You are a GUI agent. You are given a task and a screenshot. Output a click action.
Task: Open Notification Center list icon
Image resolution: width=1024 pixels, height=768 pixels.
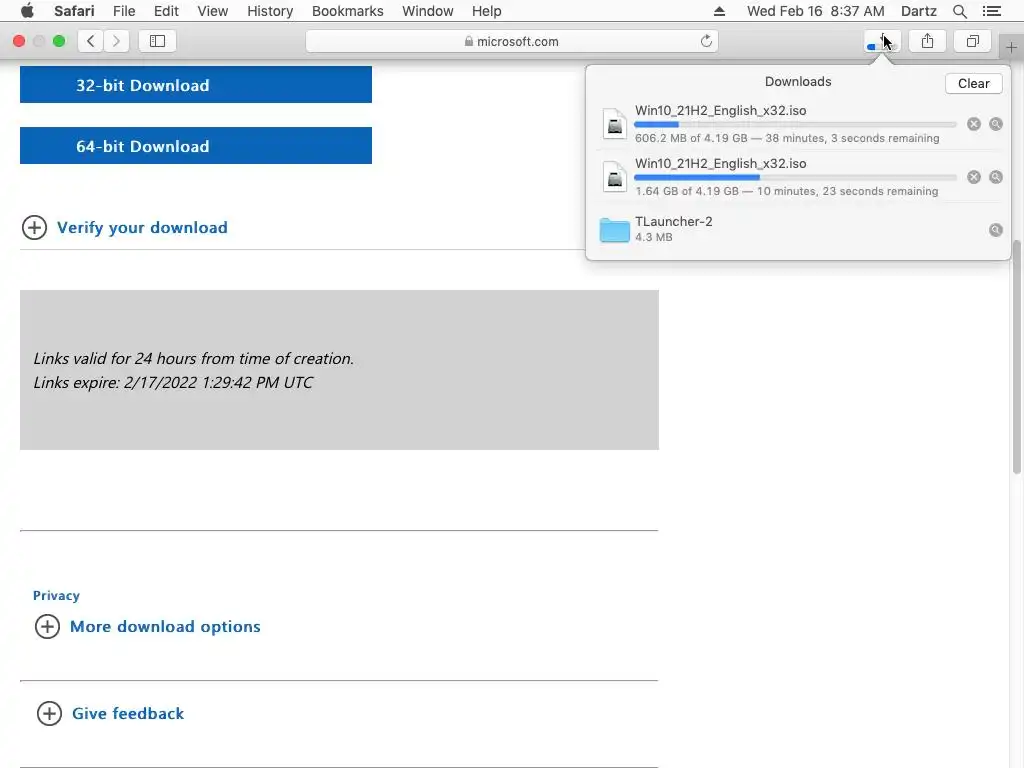(992, 11)
